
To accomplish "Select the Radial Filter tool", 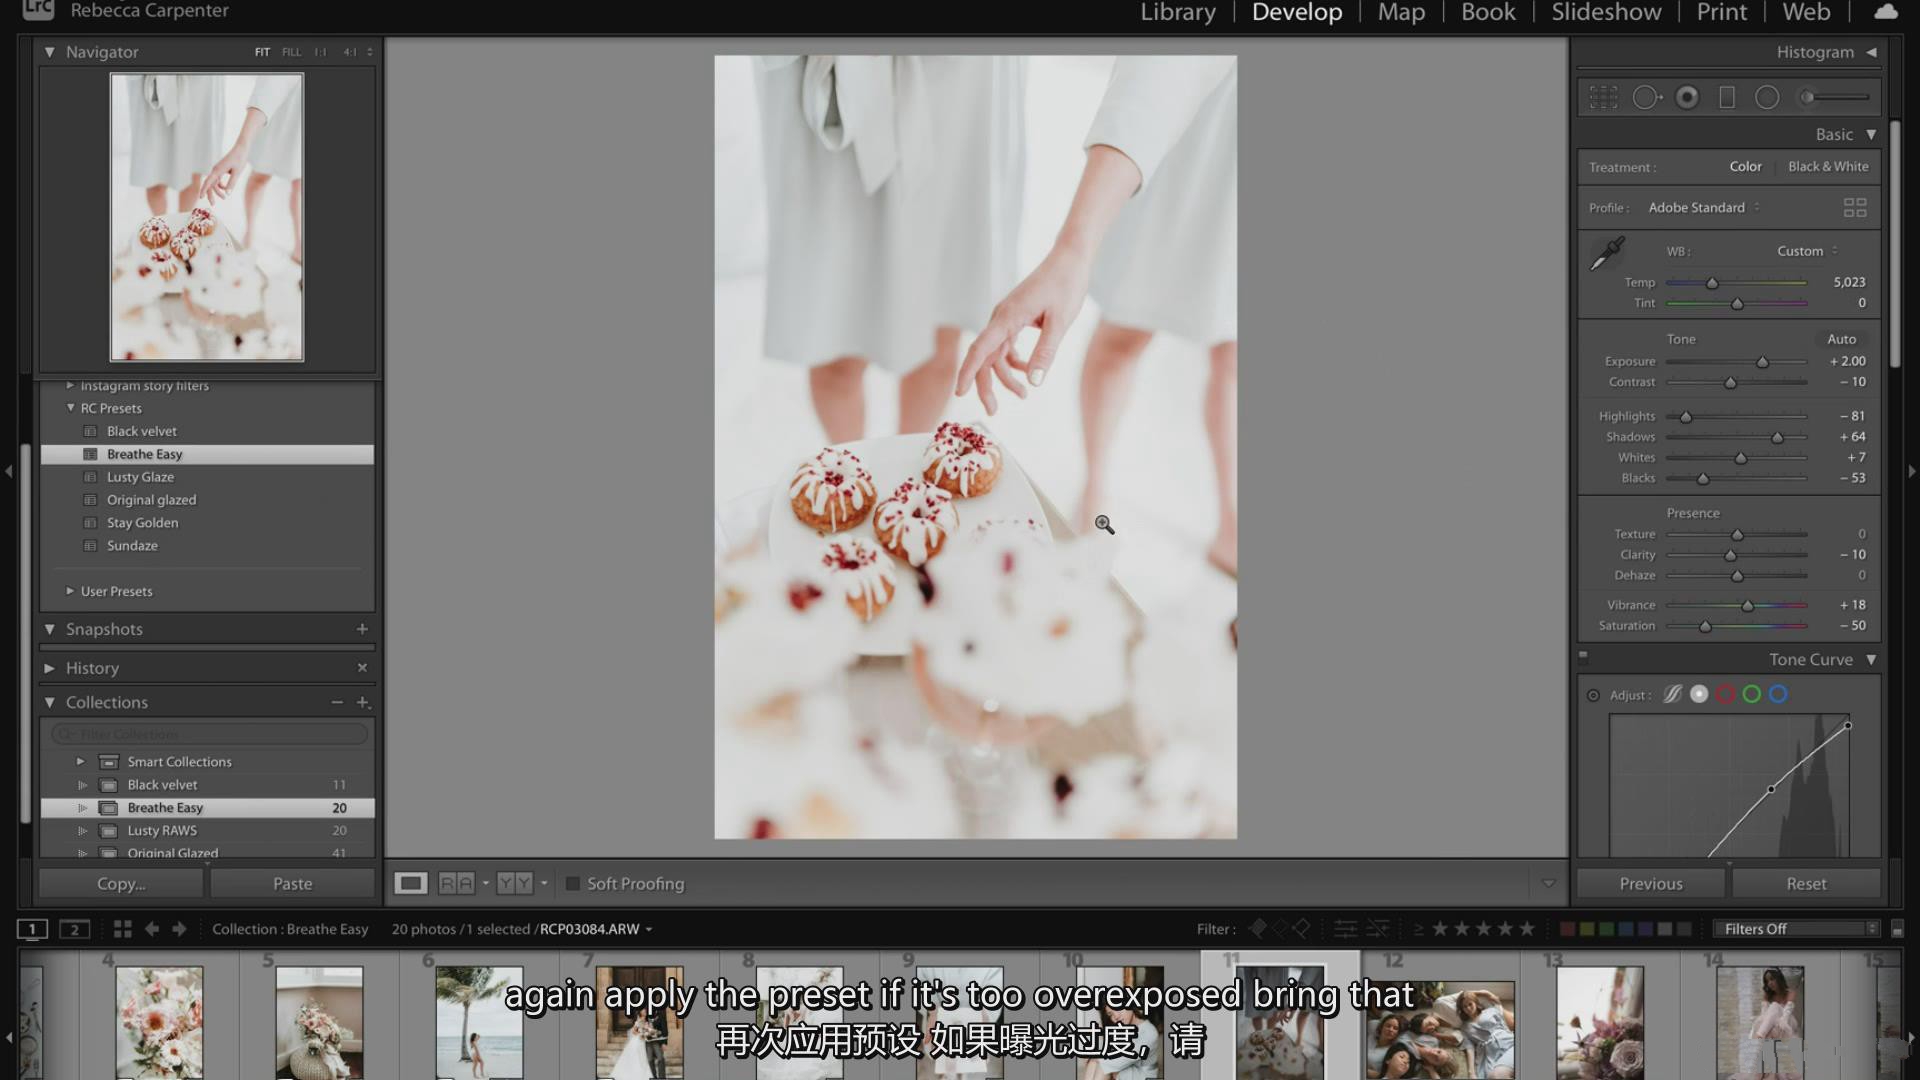I will [x=1767, y=97].
